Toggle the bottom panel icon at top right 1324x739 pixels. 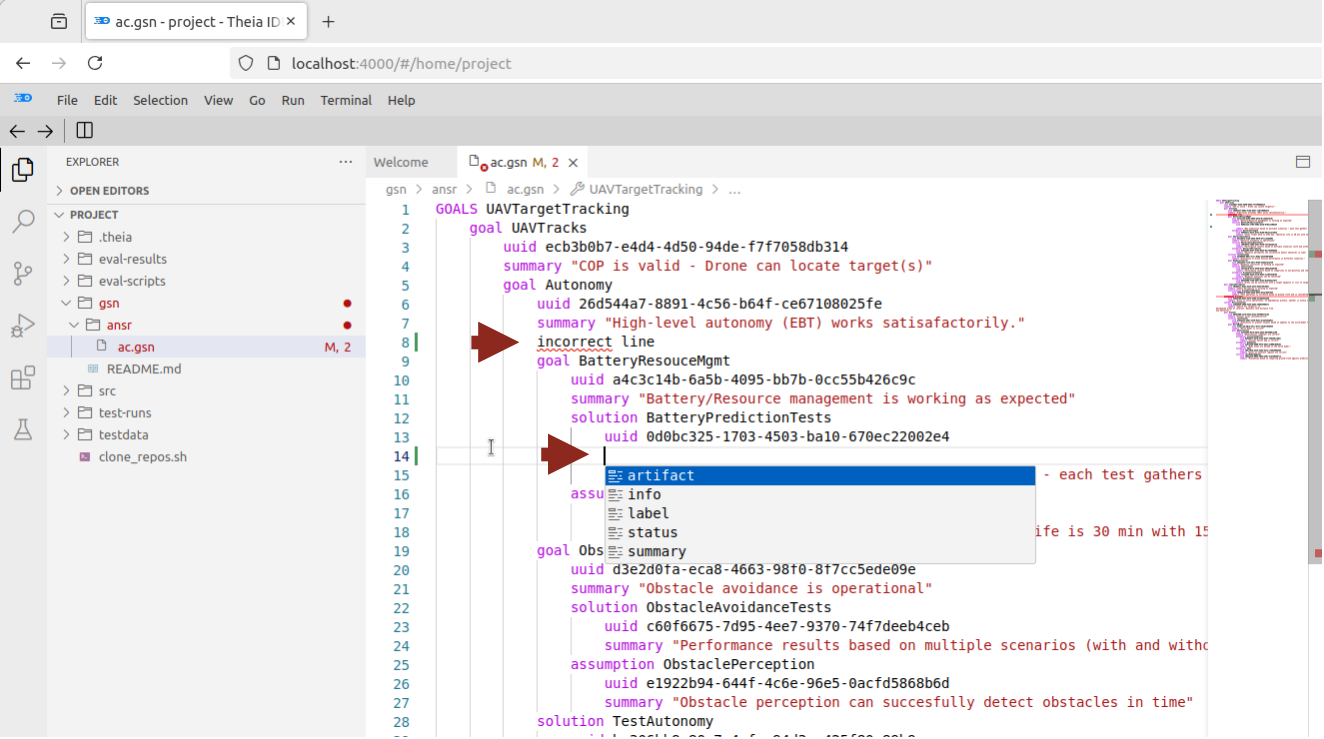[1303, 162]
